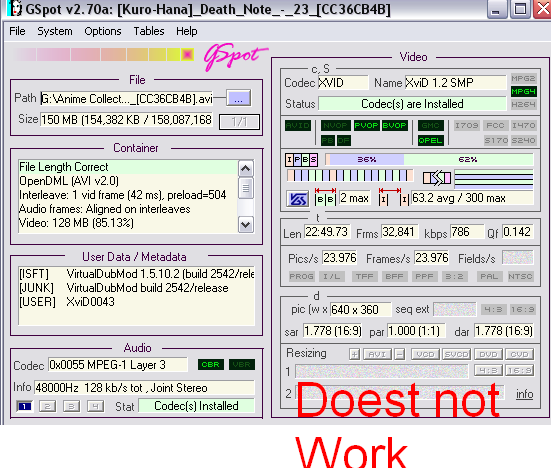Screen dimensions: 552x468
Task: Click the NVOP indicator icon
Action: pos(335,126)
